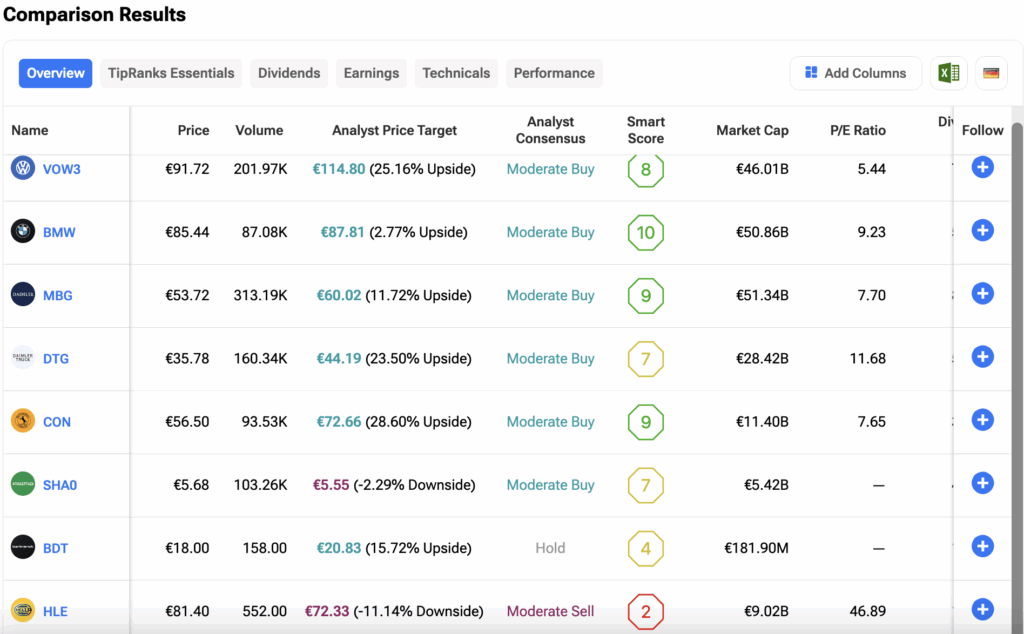Sort by the Price column header
1024x634 pixels.
click(193, 130)
